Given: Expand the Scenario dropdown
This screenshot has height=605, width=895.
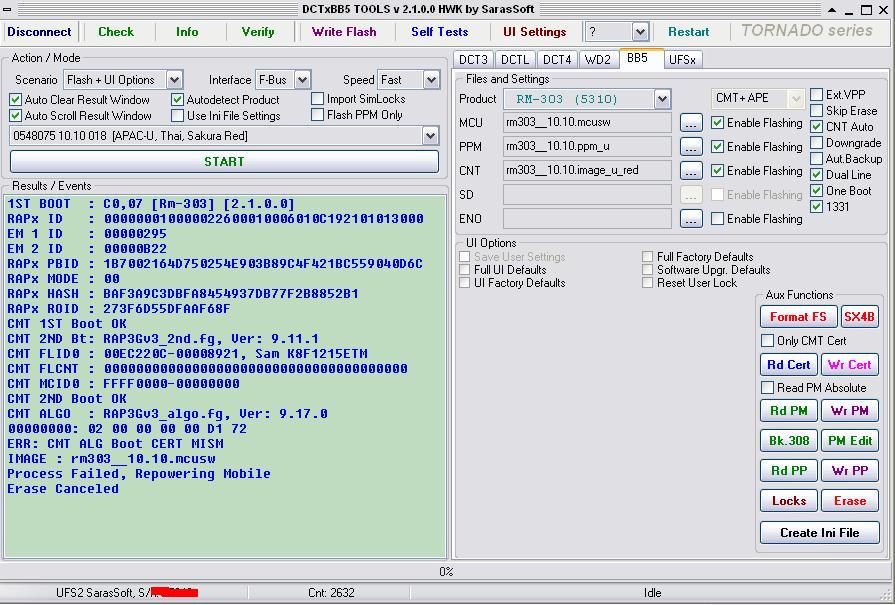Looking at the screenshot, I should (175, 80).
